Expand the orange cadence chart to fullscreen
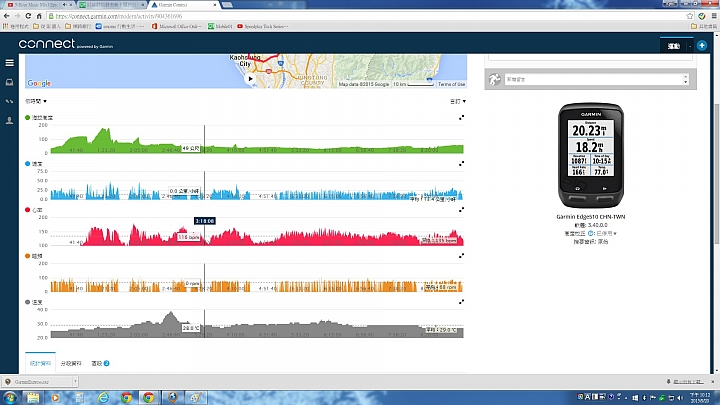Image resolution: width=720 pixels, height=405 pixels. point(461,256)
